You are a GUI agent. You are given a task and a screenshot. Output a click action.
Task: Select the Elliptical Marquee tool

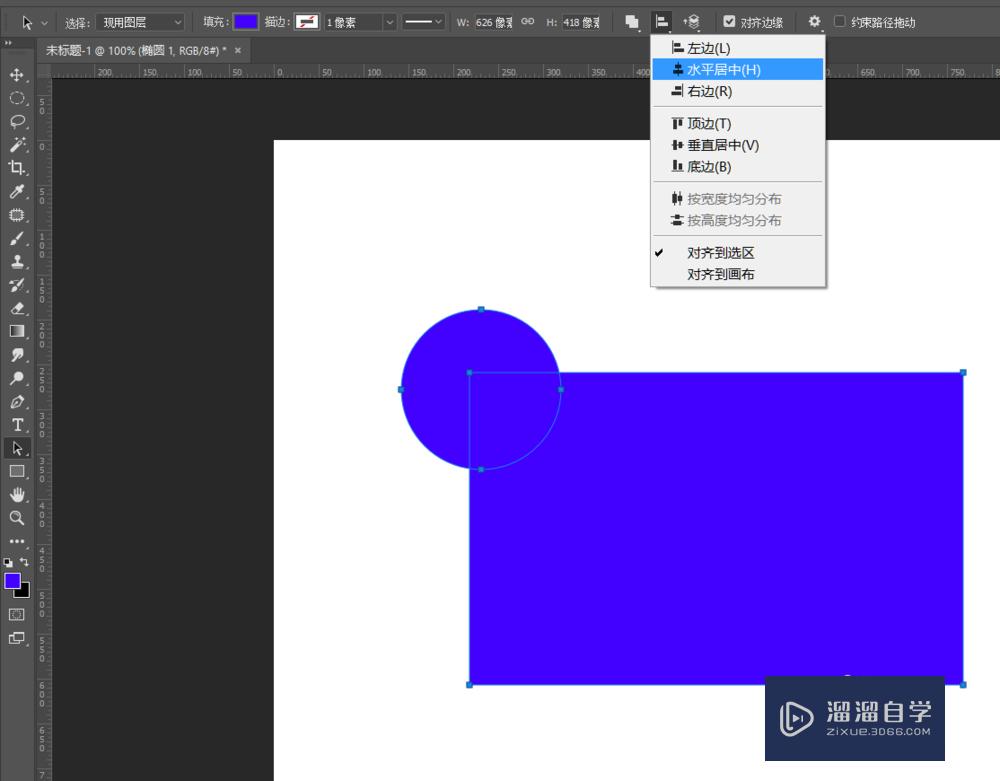(17, 98)
